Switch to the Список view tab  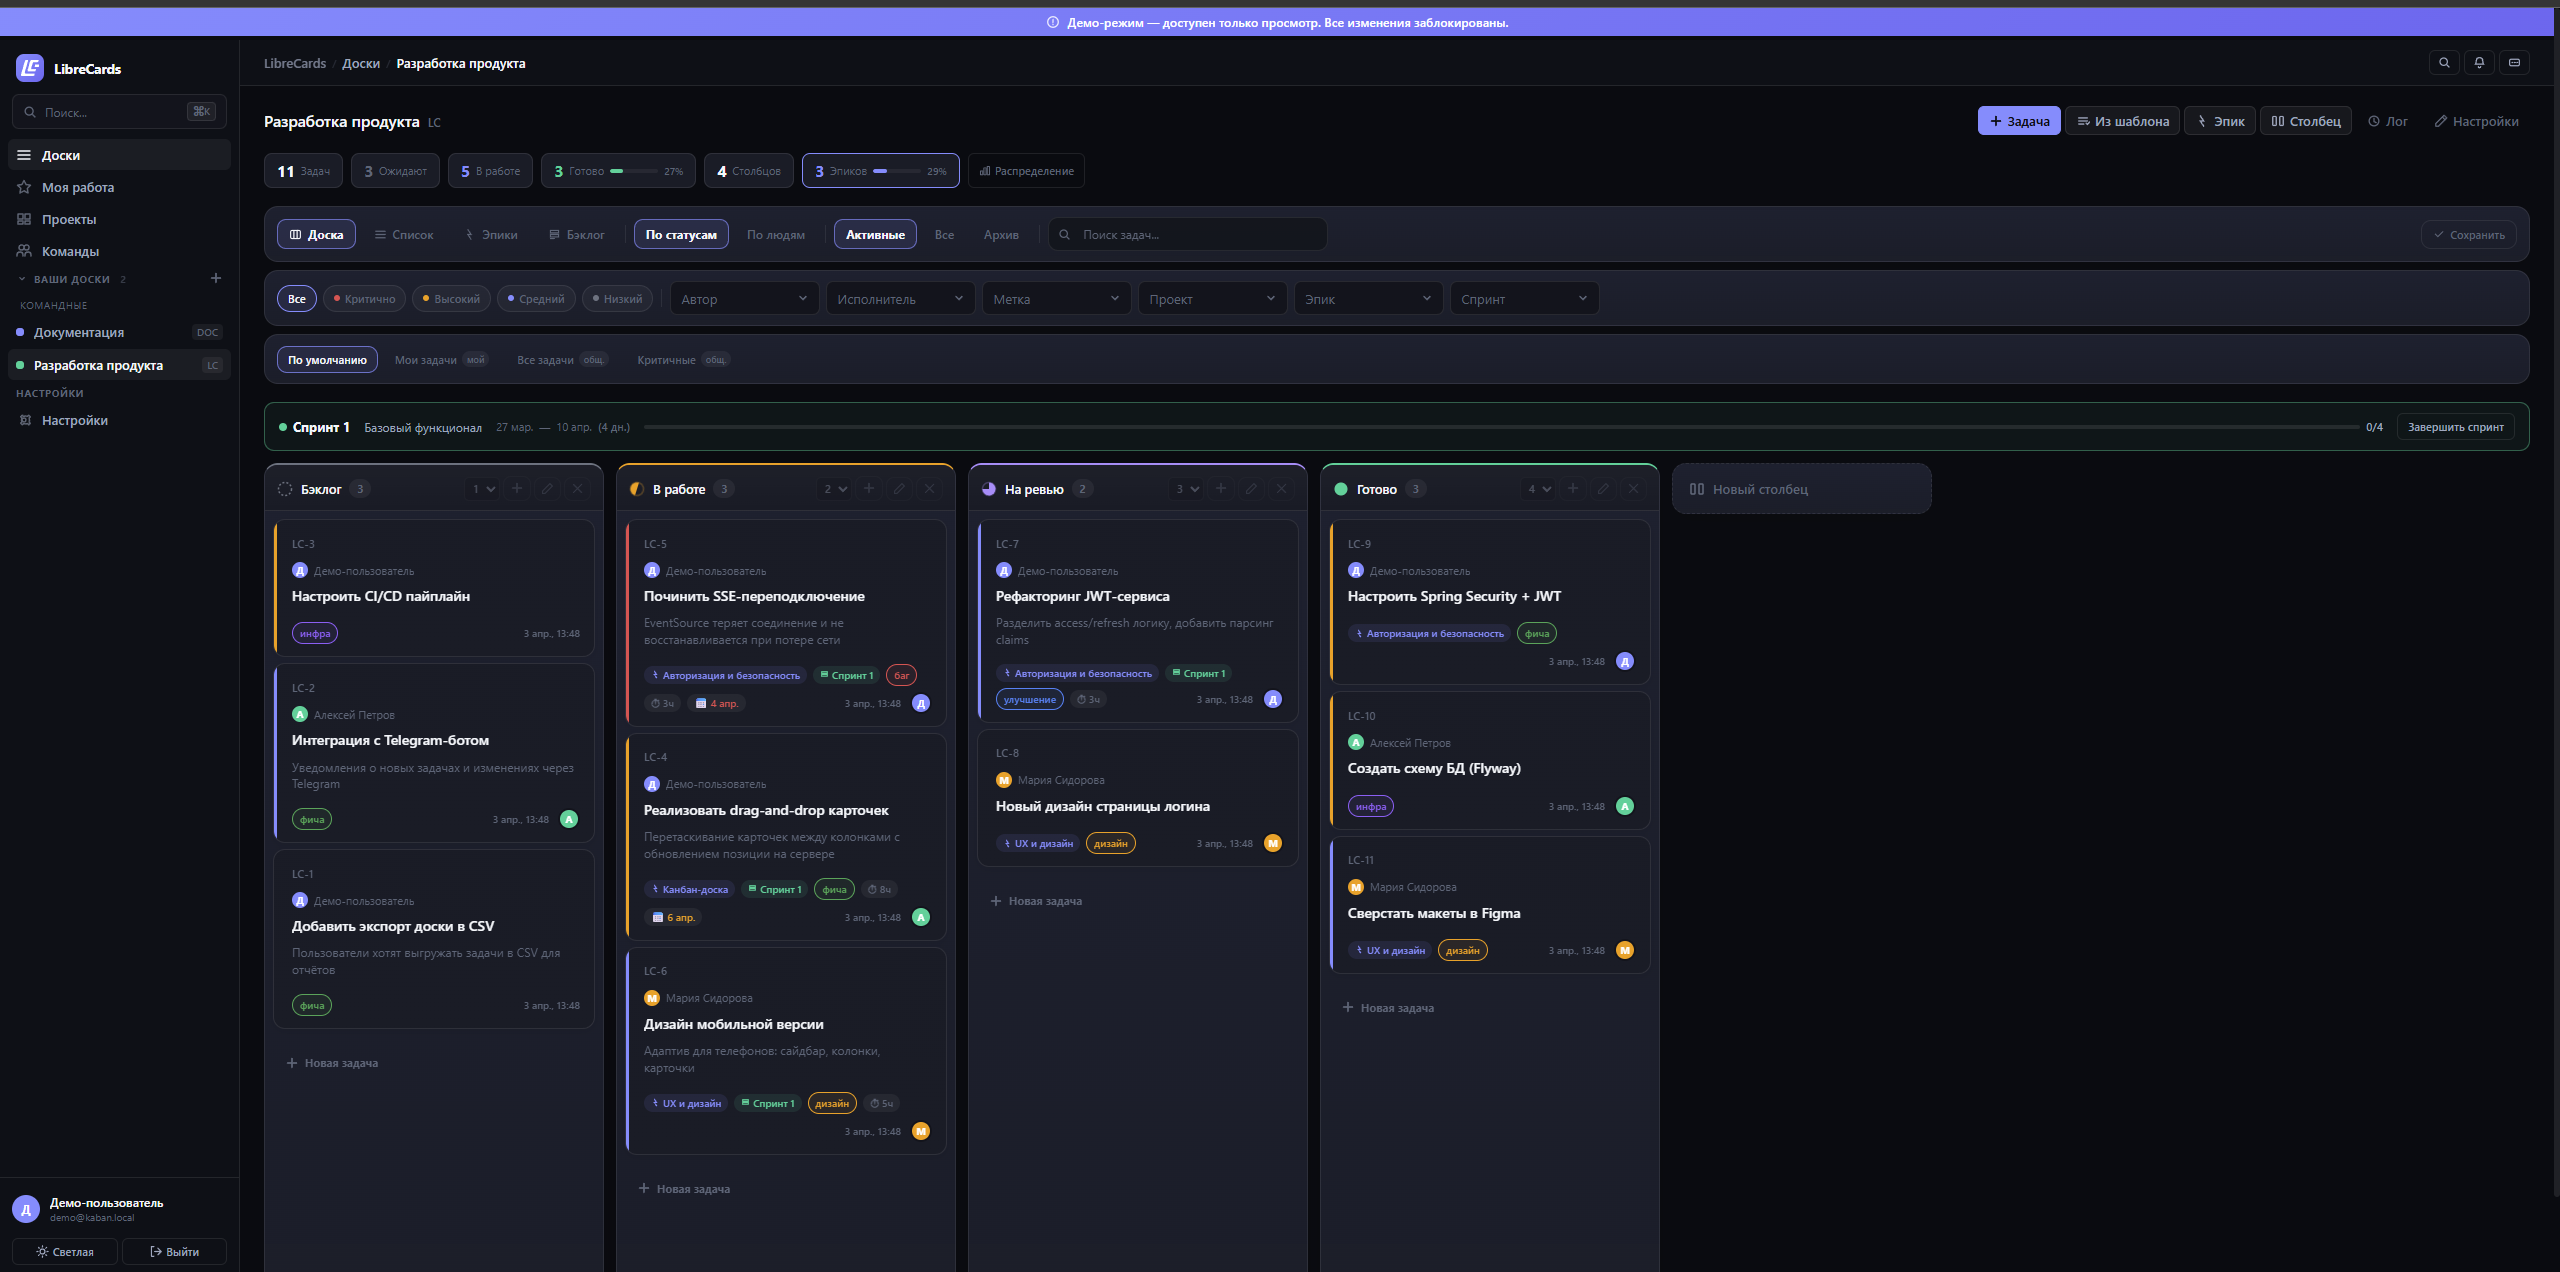tap(404, 235)
